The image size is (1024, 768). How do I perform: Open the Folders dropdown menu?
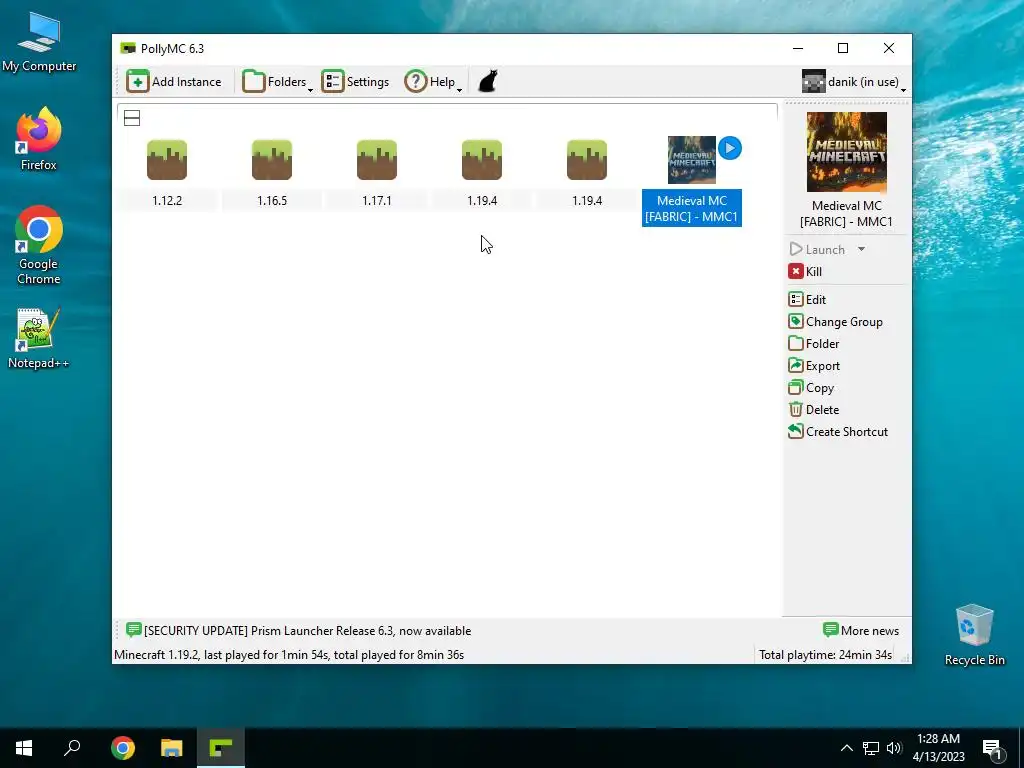(x=278, y=82)
